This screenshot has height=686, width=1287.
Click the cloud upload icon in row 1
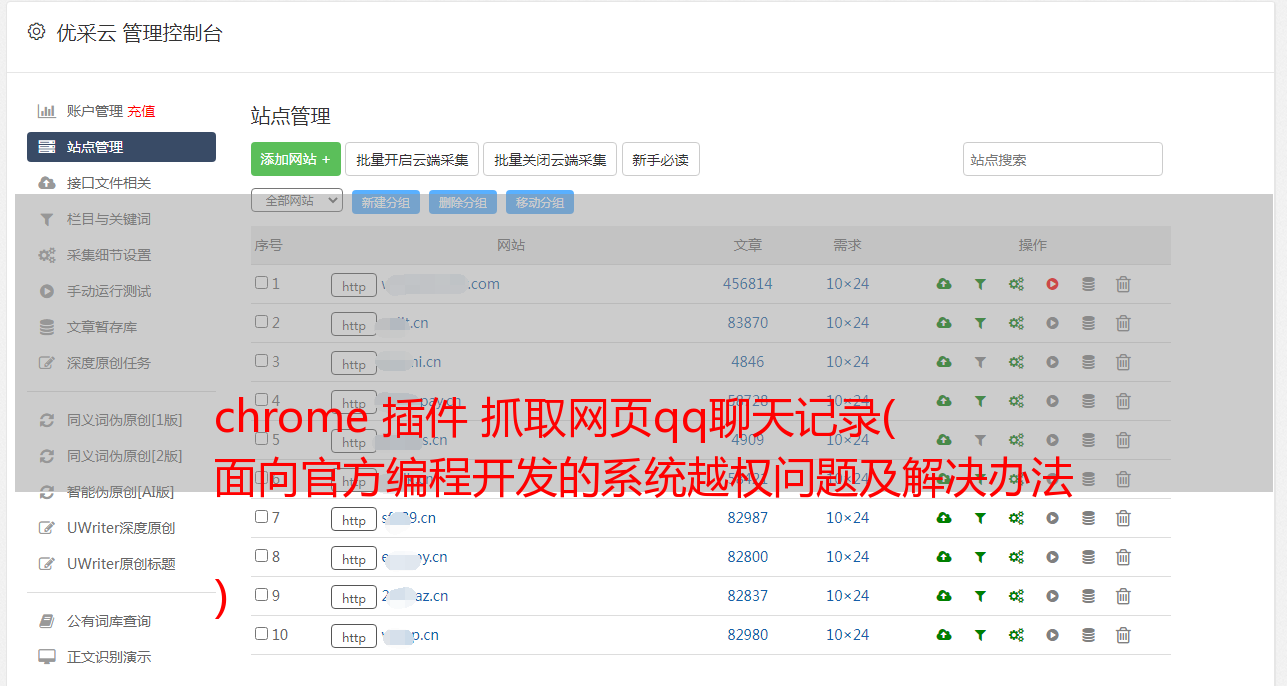pos(944,284)
